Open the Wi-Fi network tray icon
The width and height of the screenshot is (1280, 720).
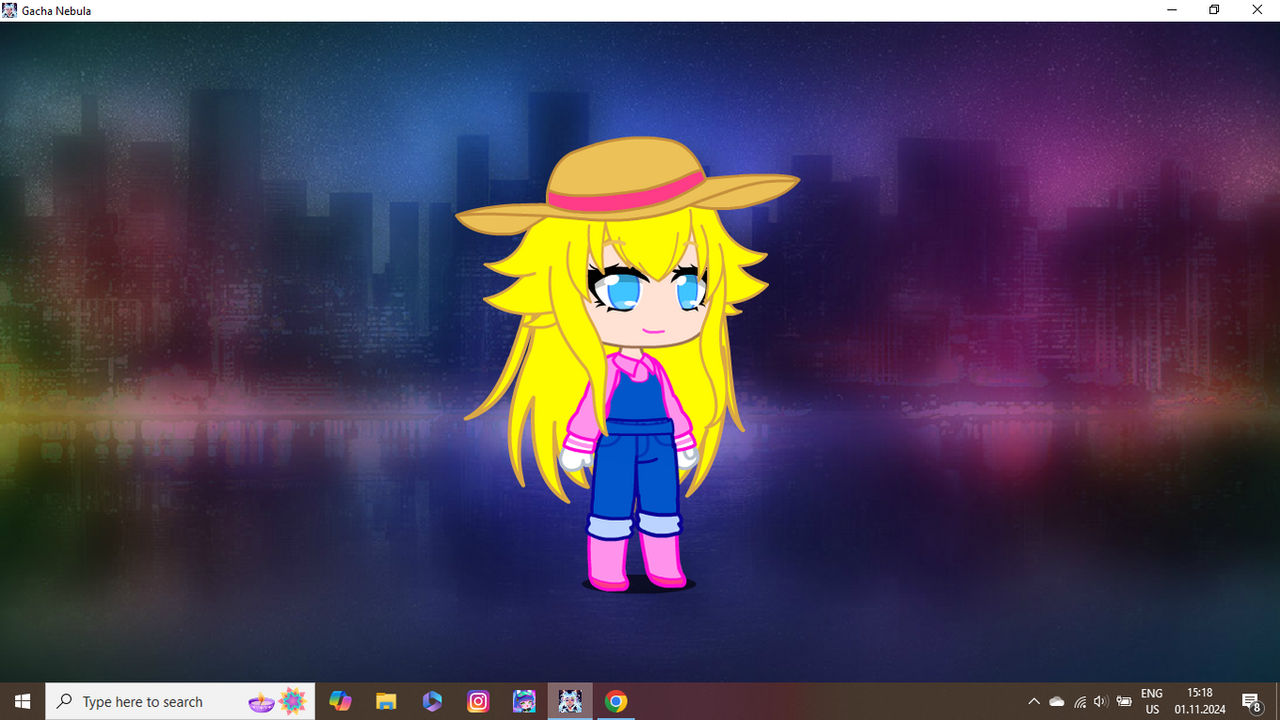click(x=1080, y=702)
